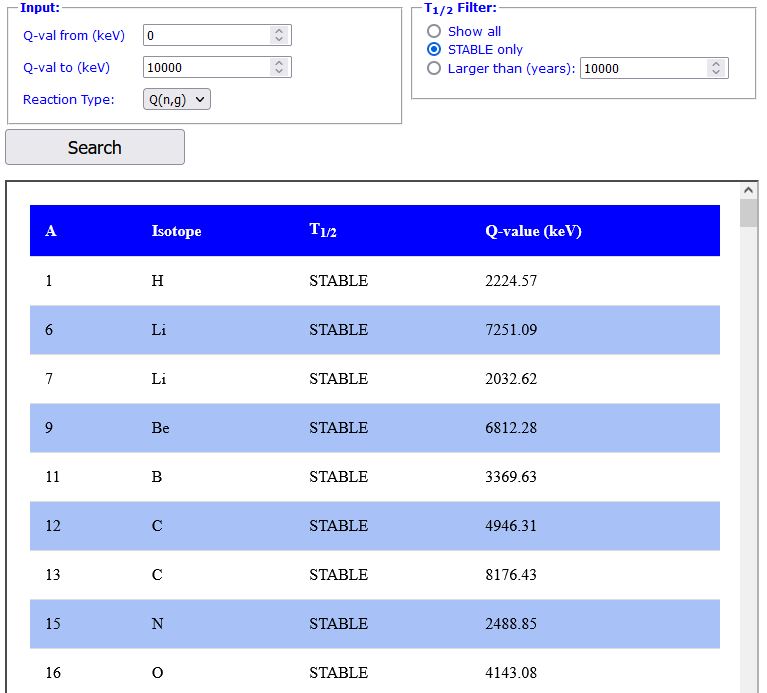This screenshot has height=693, width=767.
Task: Focus the Q-val to input field
Action: (206, 67)
